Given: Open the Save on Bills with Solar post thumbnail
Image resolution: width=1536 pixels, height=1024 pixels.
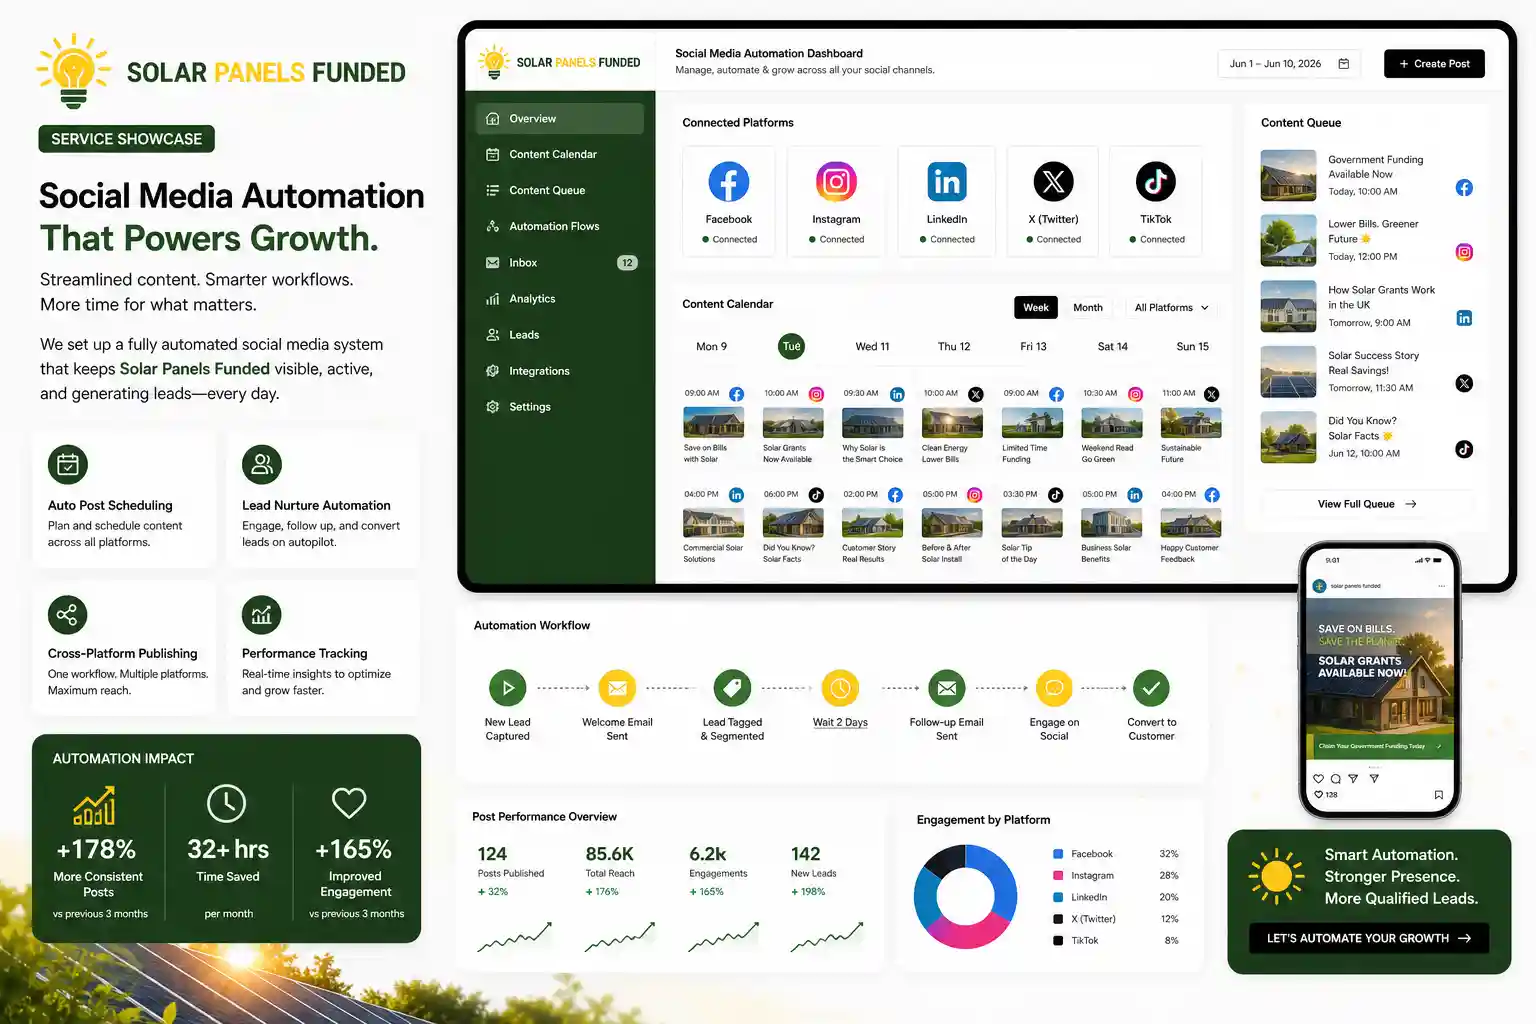Looking at the screenshot, I should click(713, 423).
